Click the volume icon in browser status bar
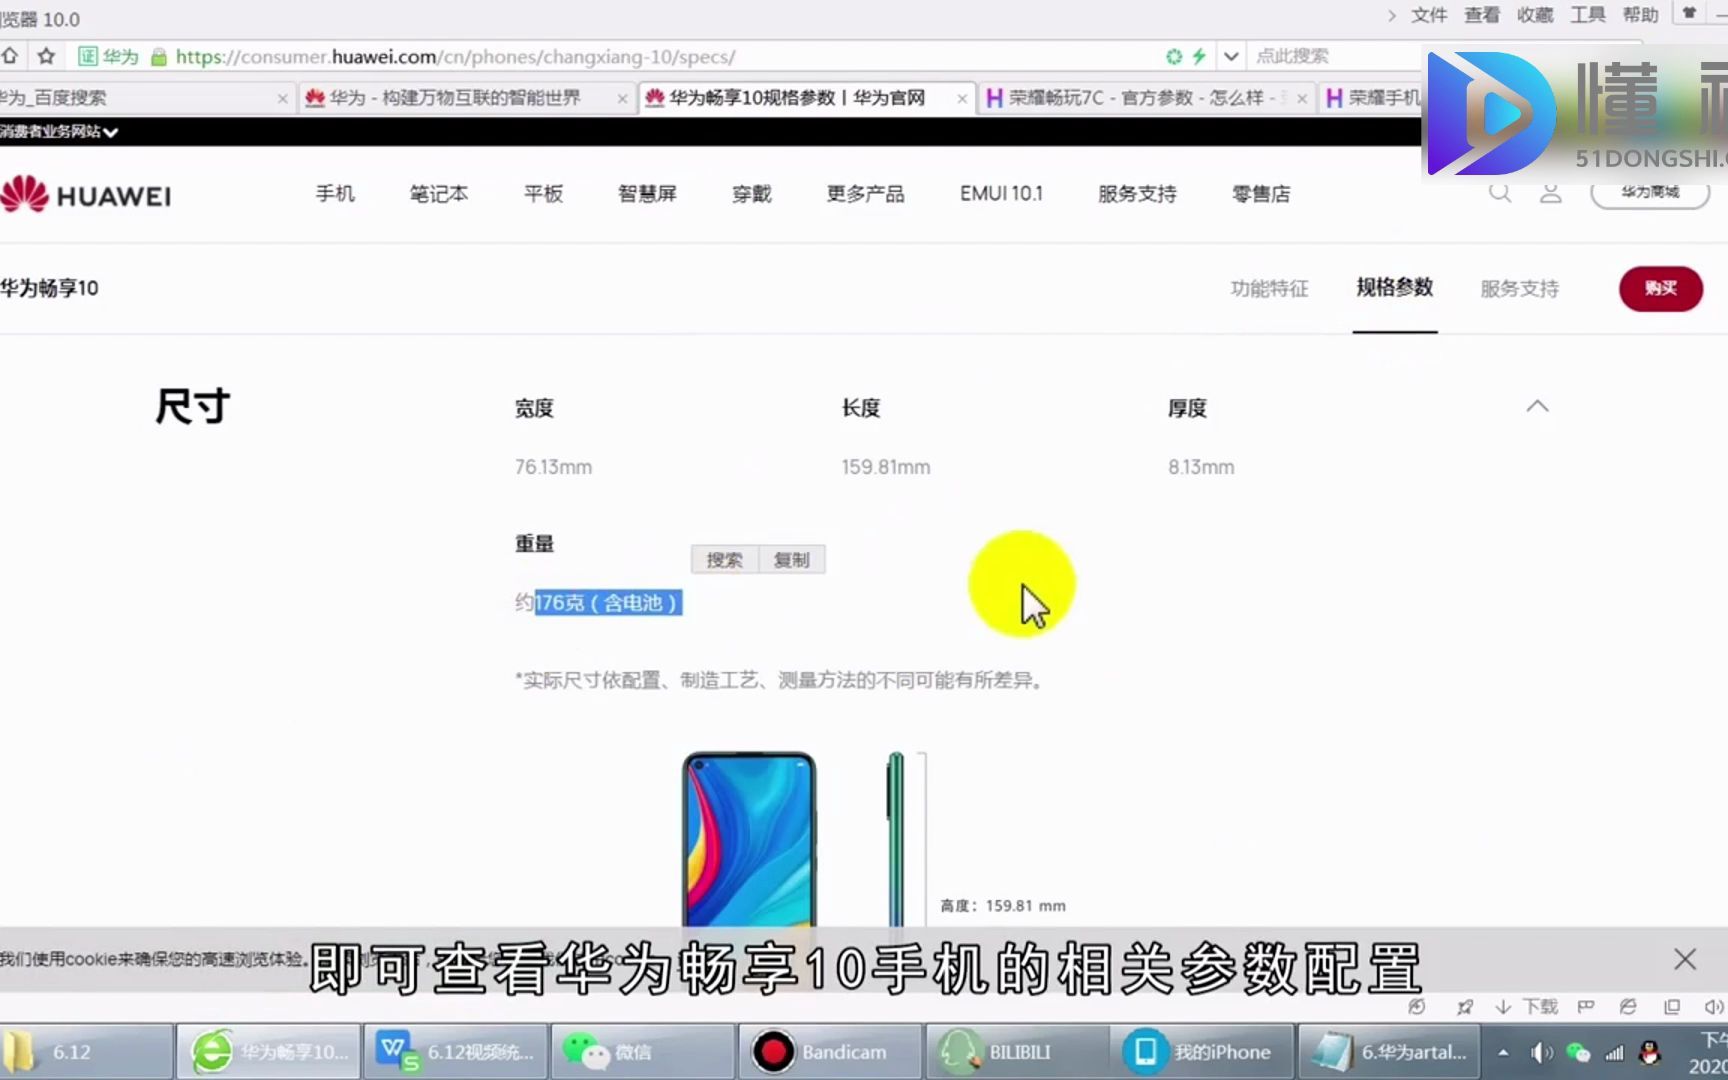Image resolution: width=1728 pixels, height=1080 pixels. pyautogui.click(x=1713, y=1007)
